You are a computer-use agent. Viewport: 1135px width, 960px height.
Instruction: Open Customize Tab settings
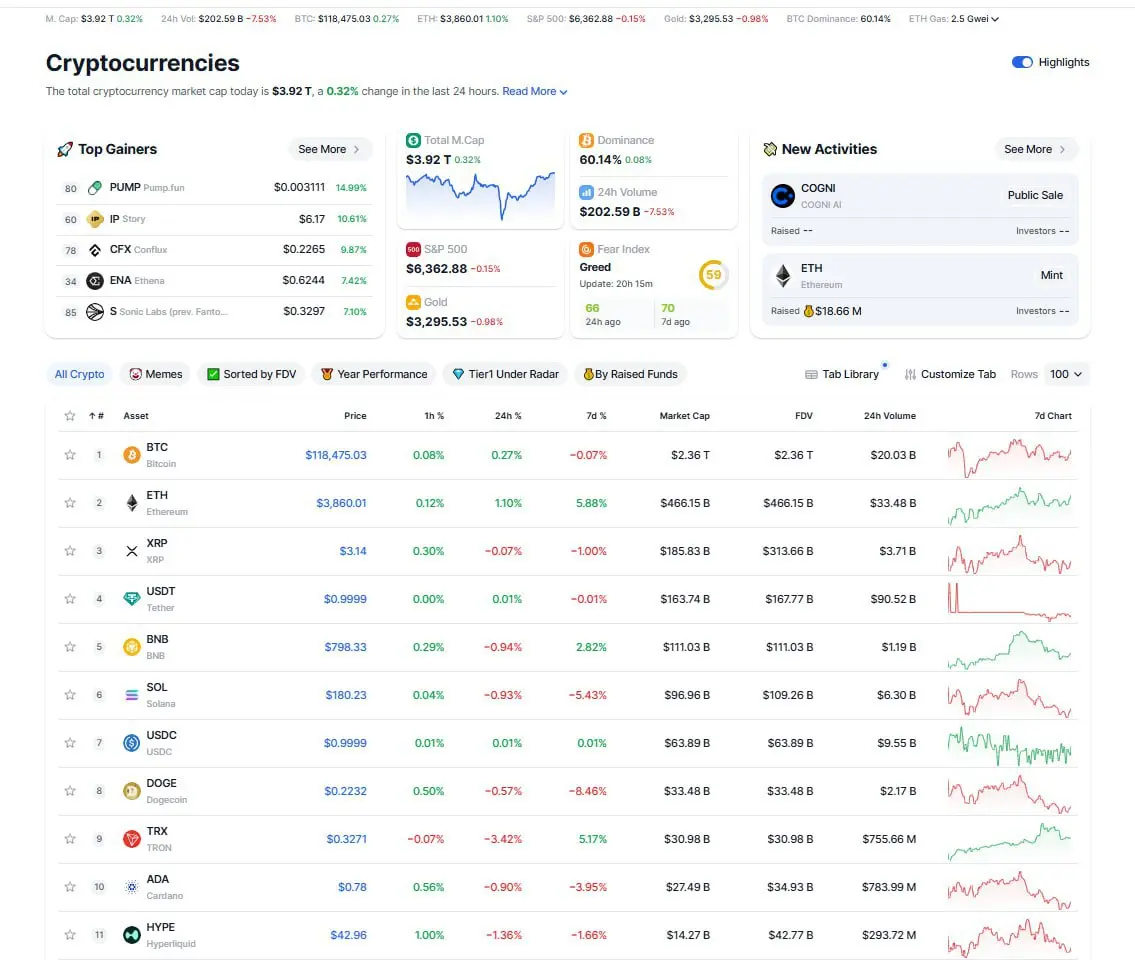950,374
